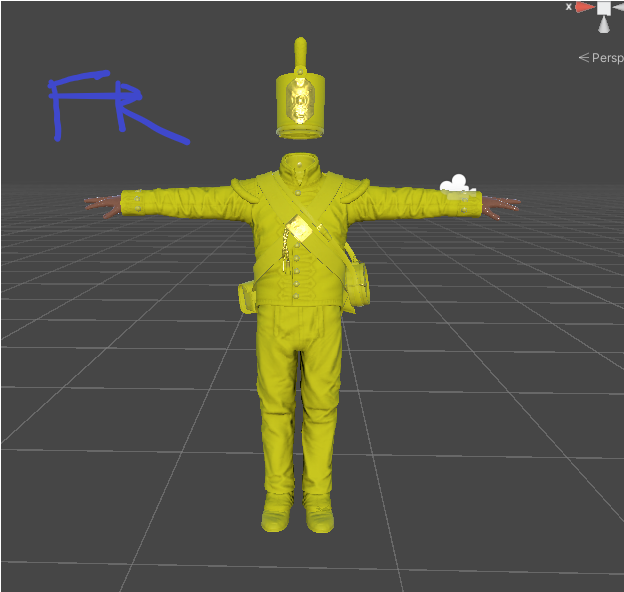This screenshot has width=624, height=592.
Task: Click the gold badge on chest straps
Action: click(298, 230)
